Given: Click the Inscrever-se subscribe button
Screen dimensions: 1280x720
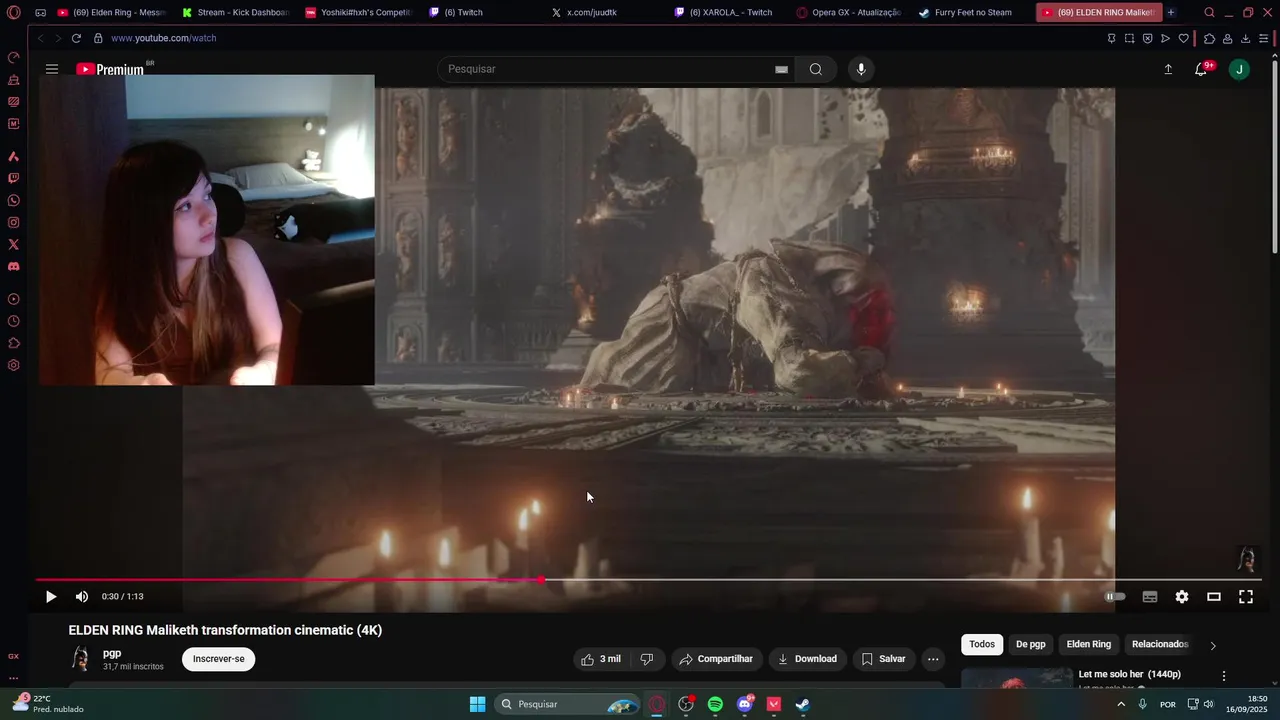Looking at the screenshot, I should tap(218, 659).
